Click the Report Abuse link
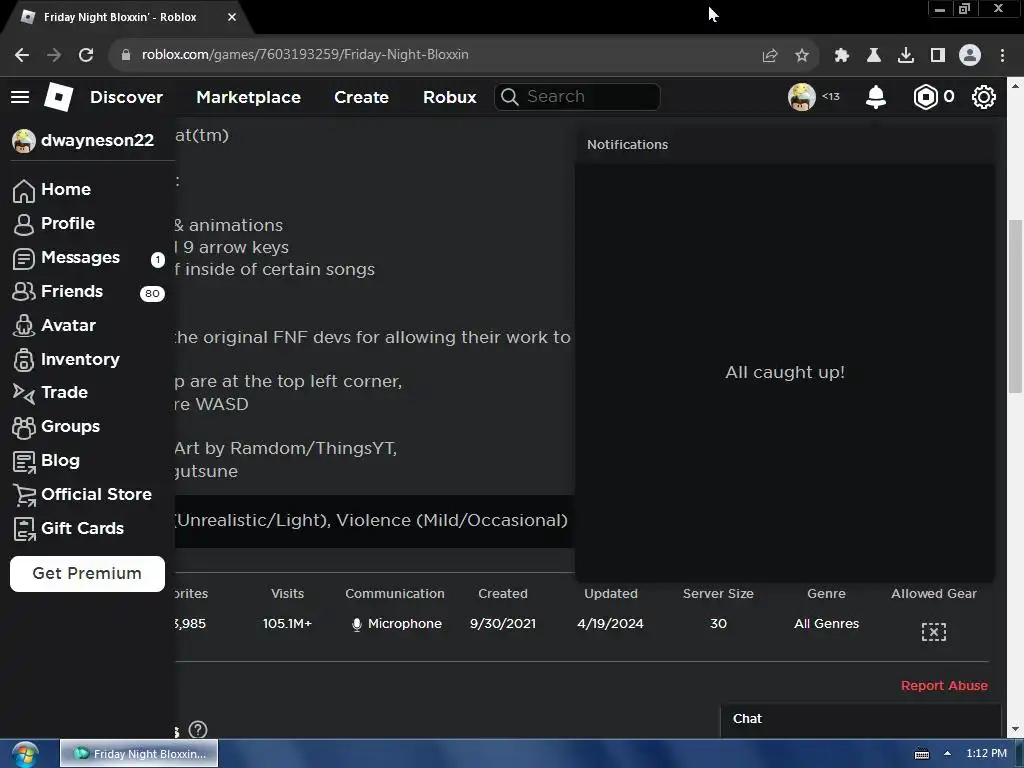The width and height of the screenshot is (1024, 768). pyautogui.click(x=944, y=686)
